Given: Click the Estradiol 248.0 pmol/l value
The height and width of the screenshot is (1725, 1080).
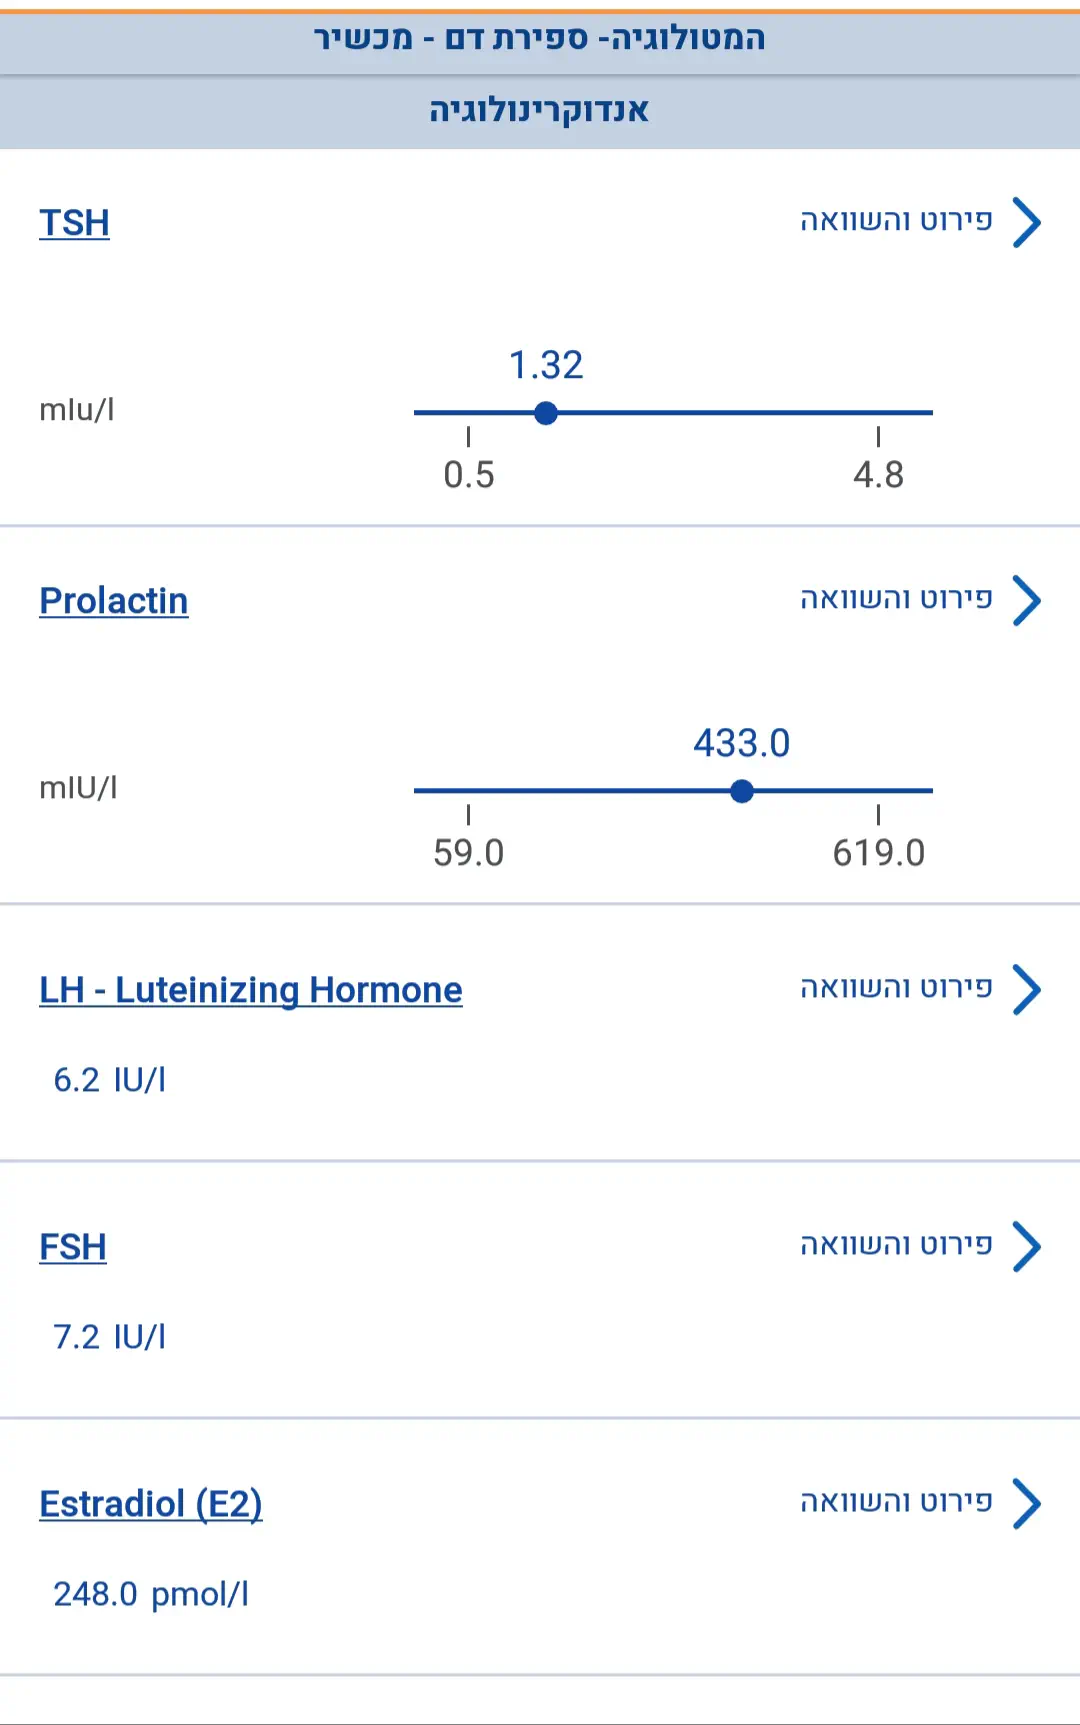Looking at the screenshot, I should (150, 1594).
